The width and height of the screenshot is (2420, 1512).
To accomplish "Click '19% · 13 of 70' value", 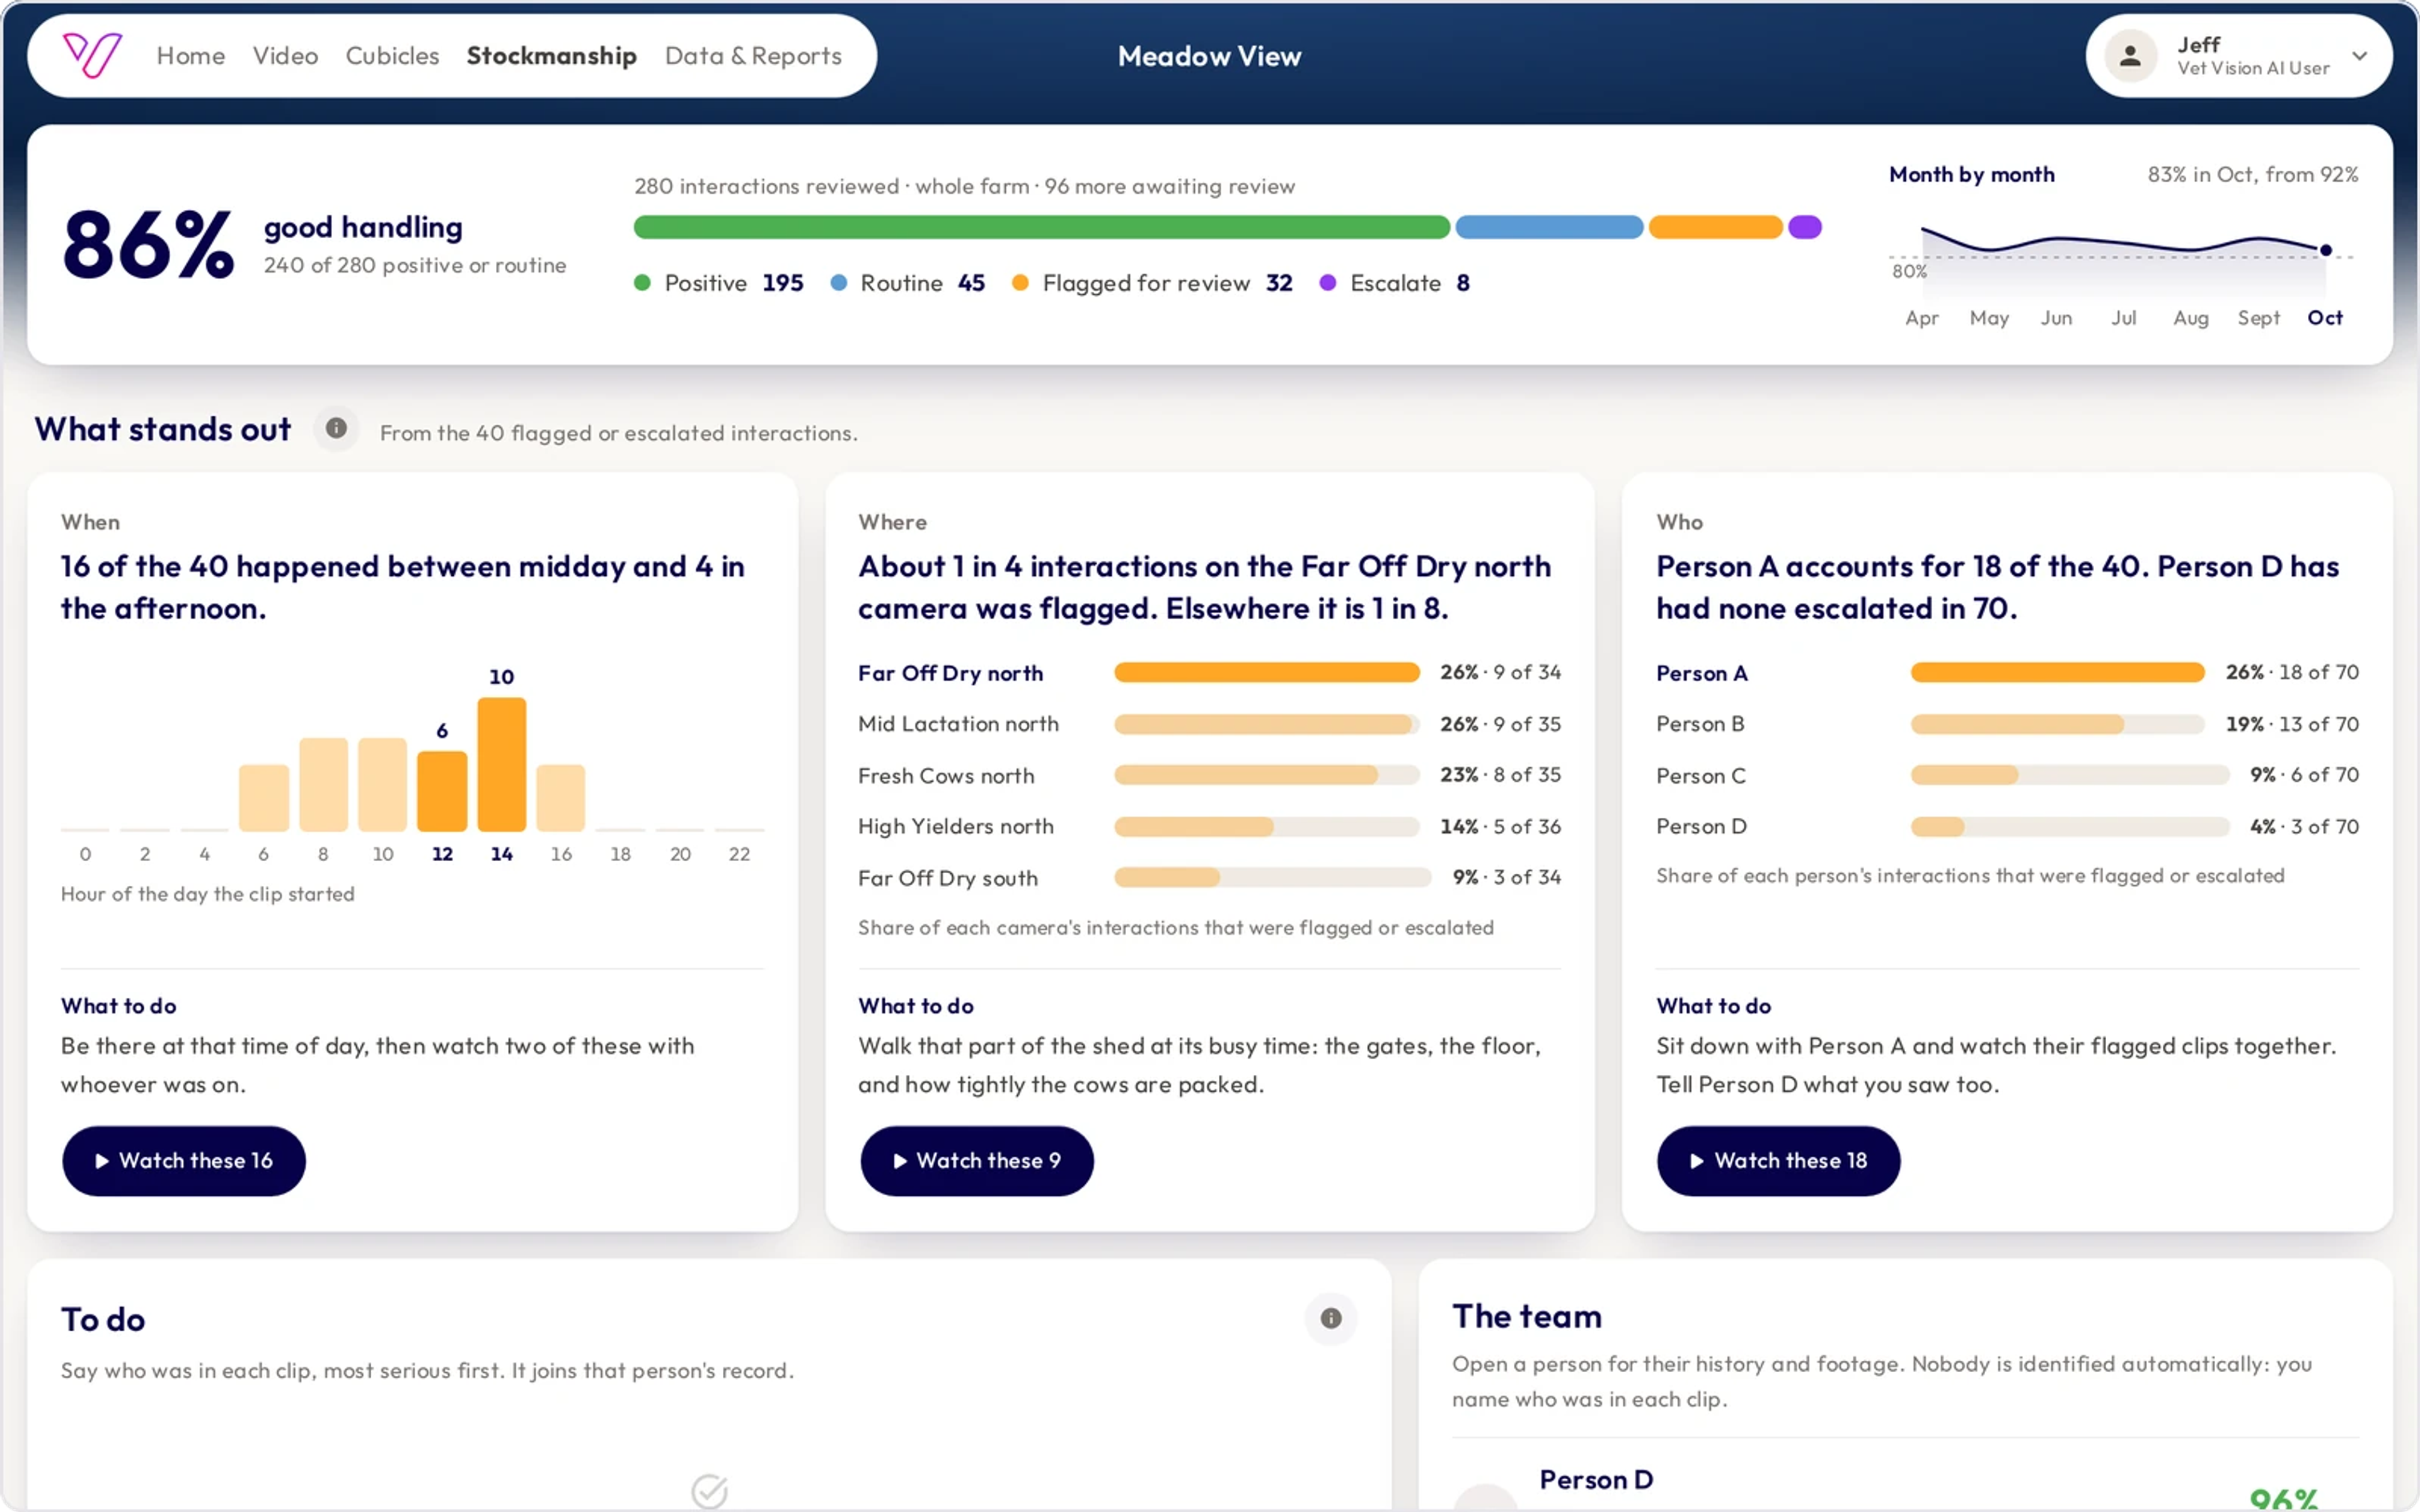I will (2292, 724).
